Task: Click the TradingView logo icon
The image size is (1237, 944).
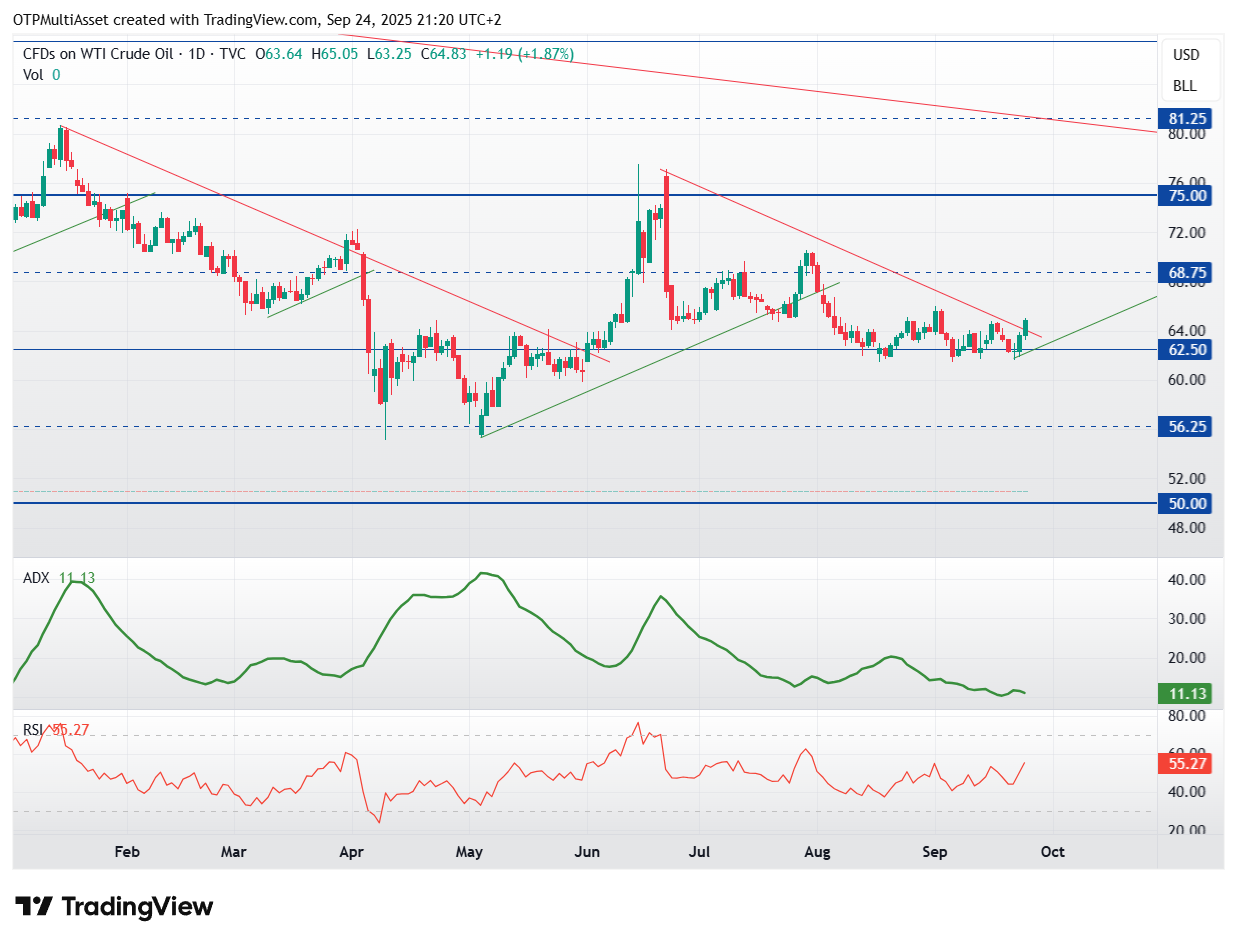Action: click(x=33, y=907)
